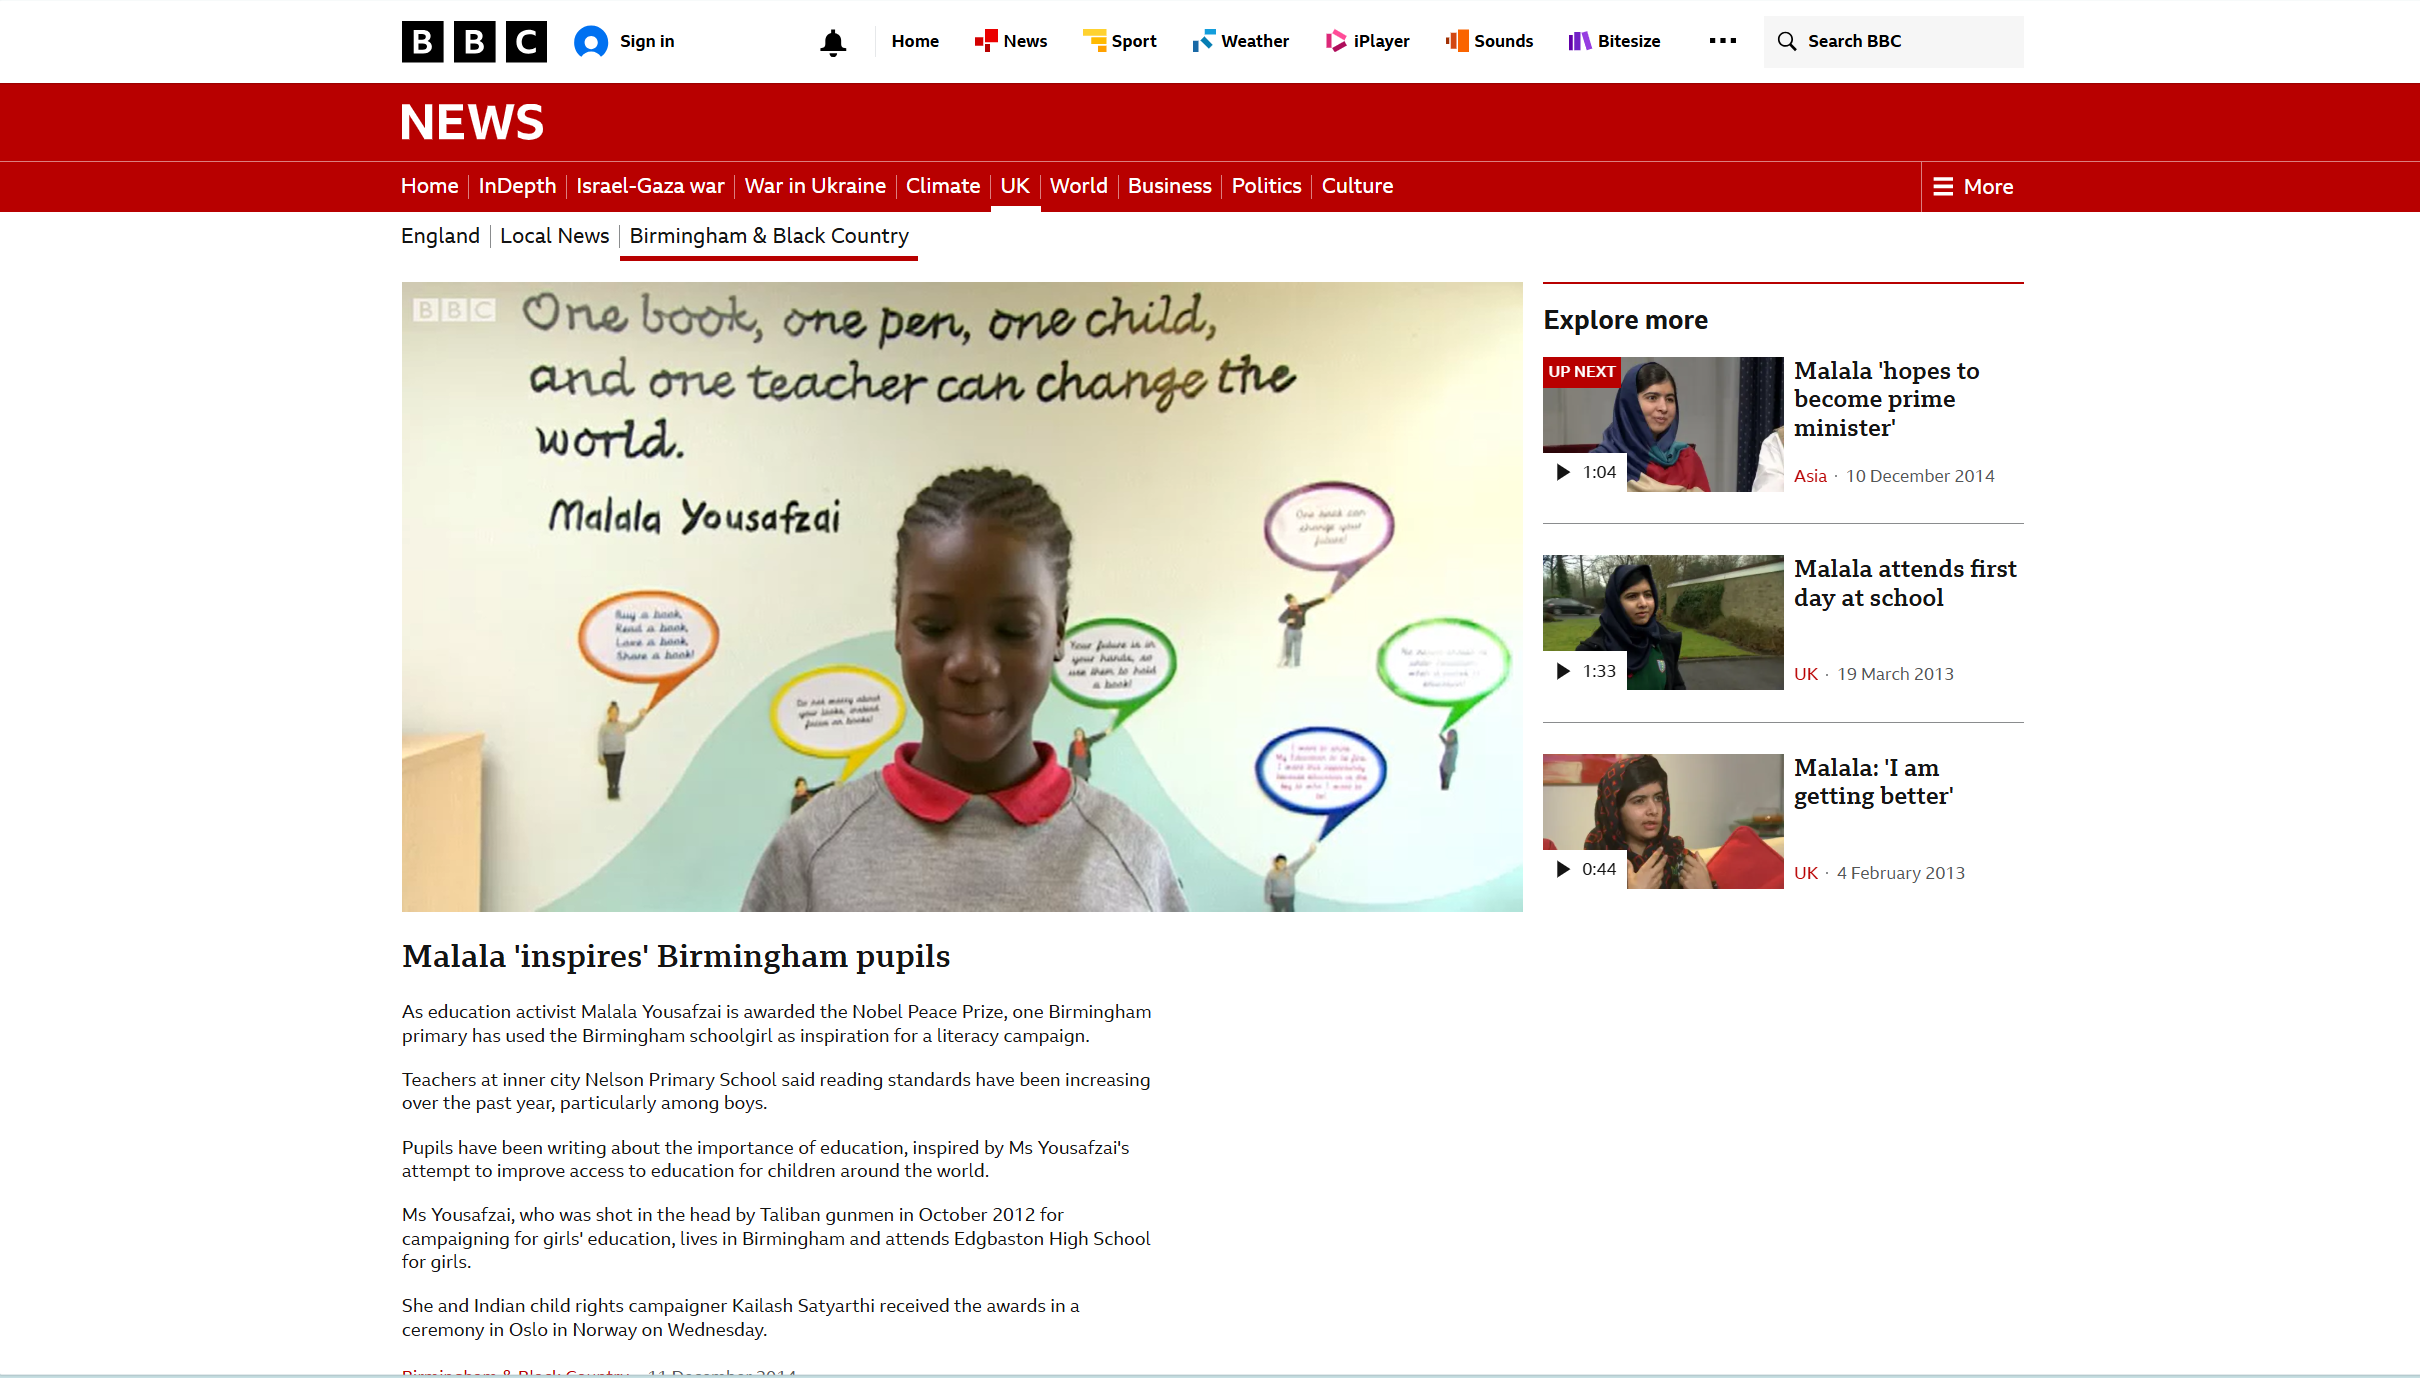Screen dimensions: 2420x1378
Task: Open iPlayer from the header
Action: [1367, 41]
